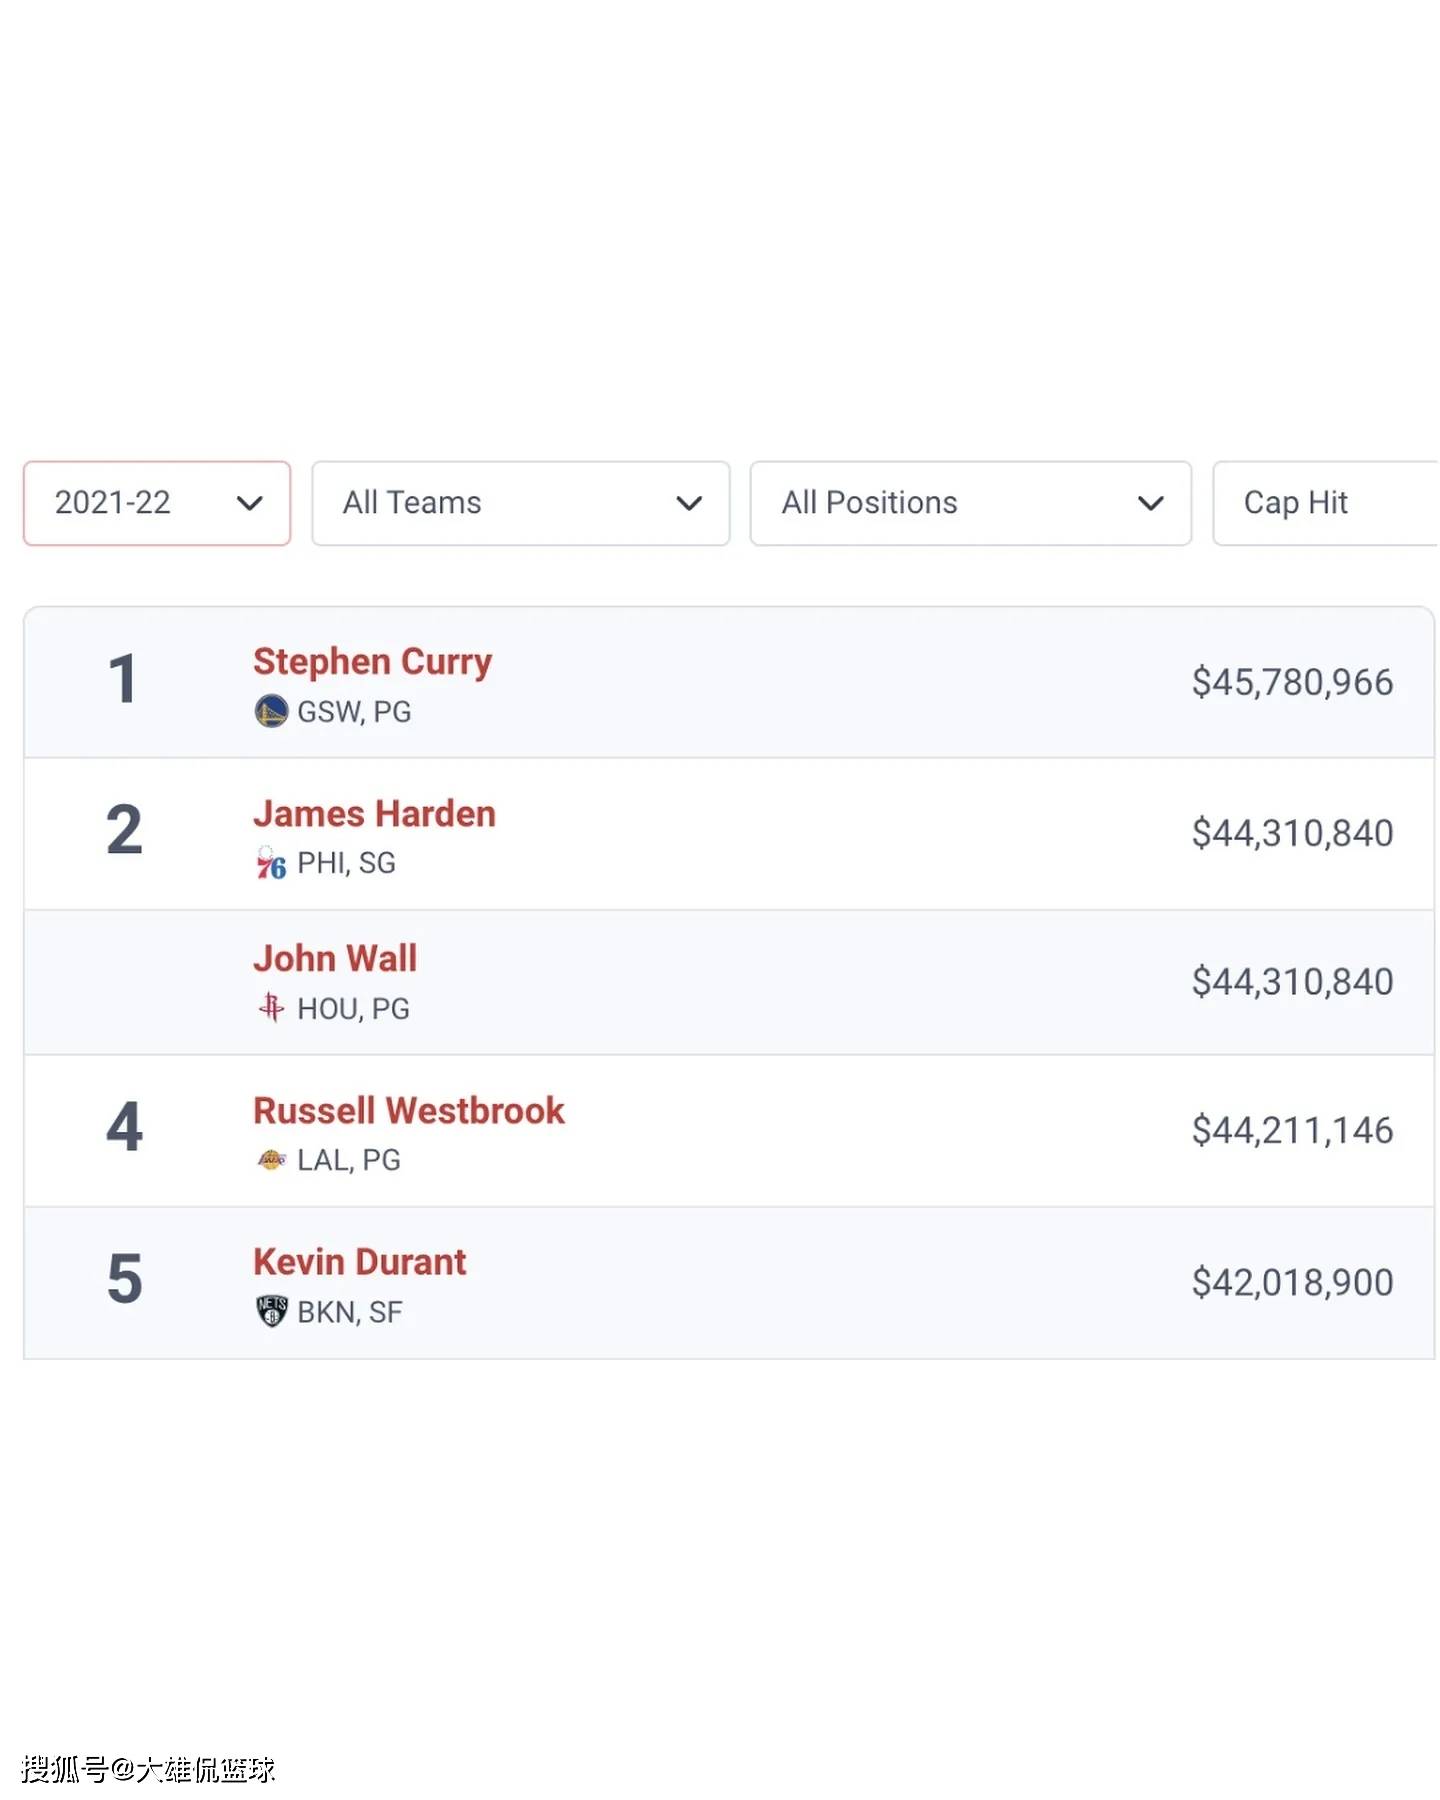This screenshot has height=1800, width=1440.
Task: Expand the All Teams dropdown
Action: point(520,503)
